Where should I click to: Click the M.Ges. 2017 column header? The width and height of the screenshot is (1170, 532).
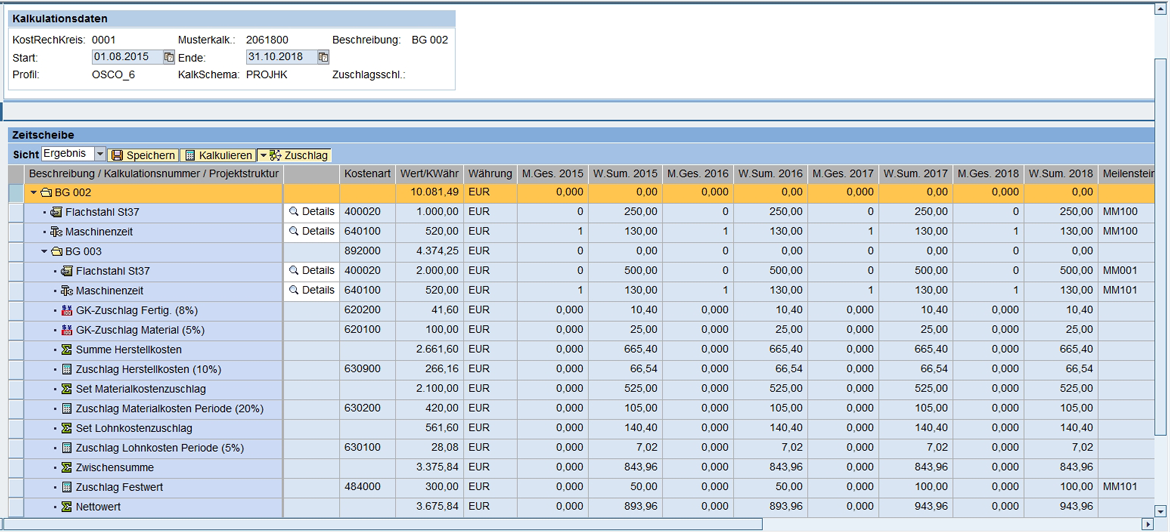(x=842, y=173)
